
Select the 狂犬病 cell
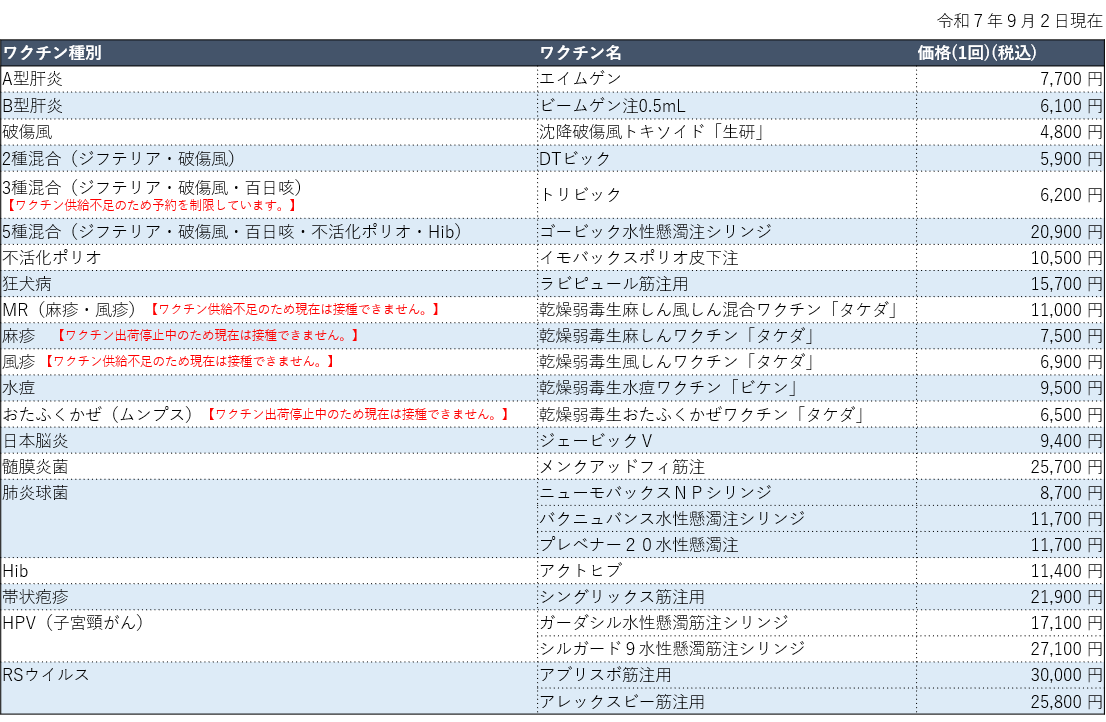[x=269, y=284]
